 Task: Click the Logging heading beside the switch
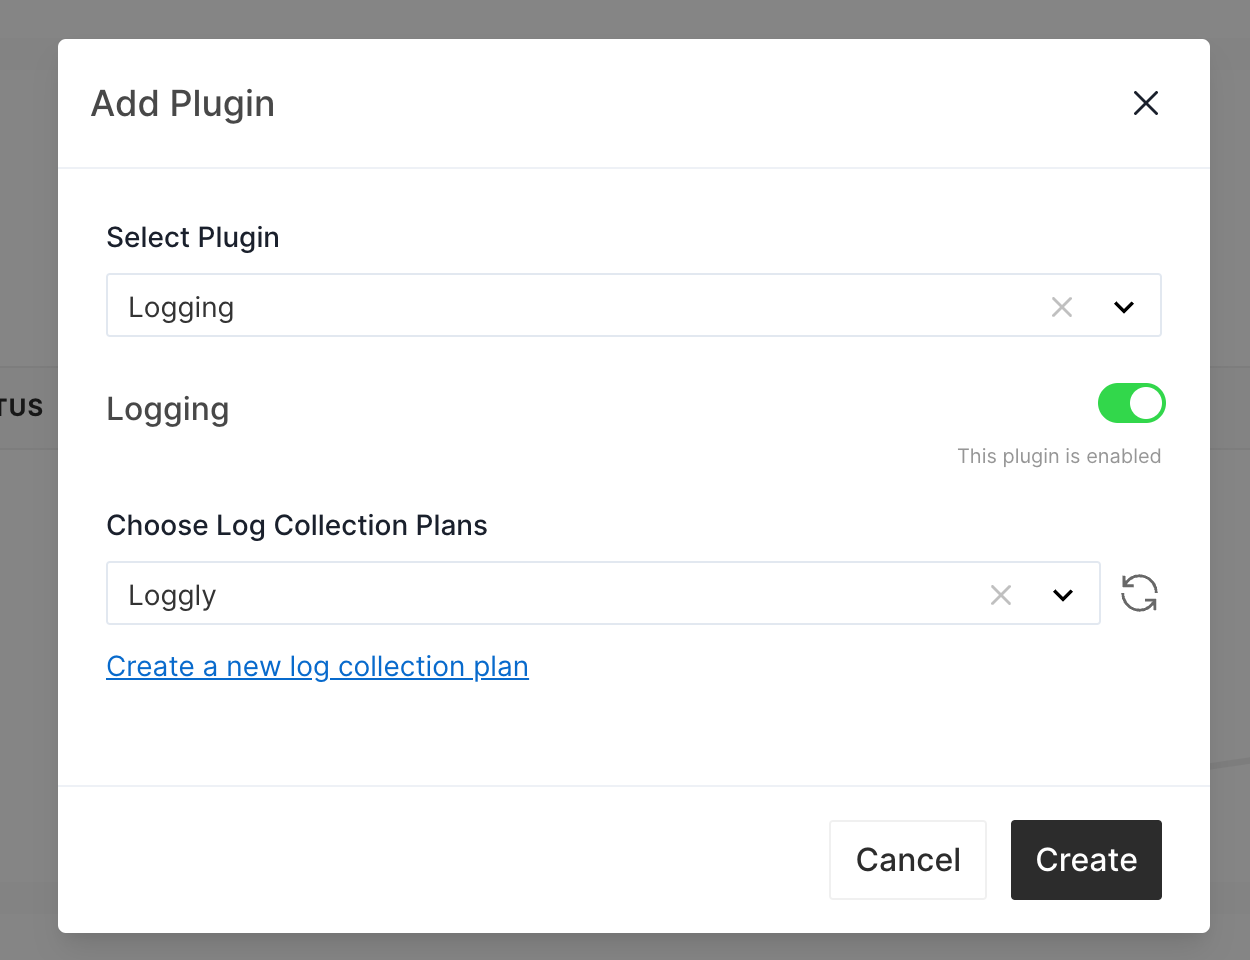click(x=168, y=409)
